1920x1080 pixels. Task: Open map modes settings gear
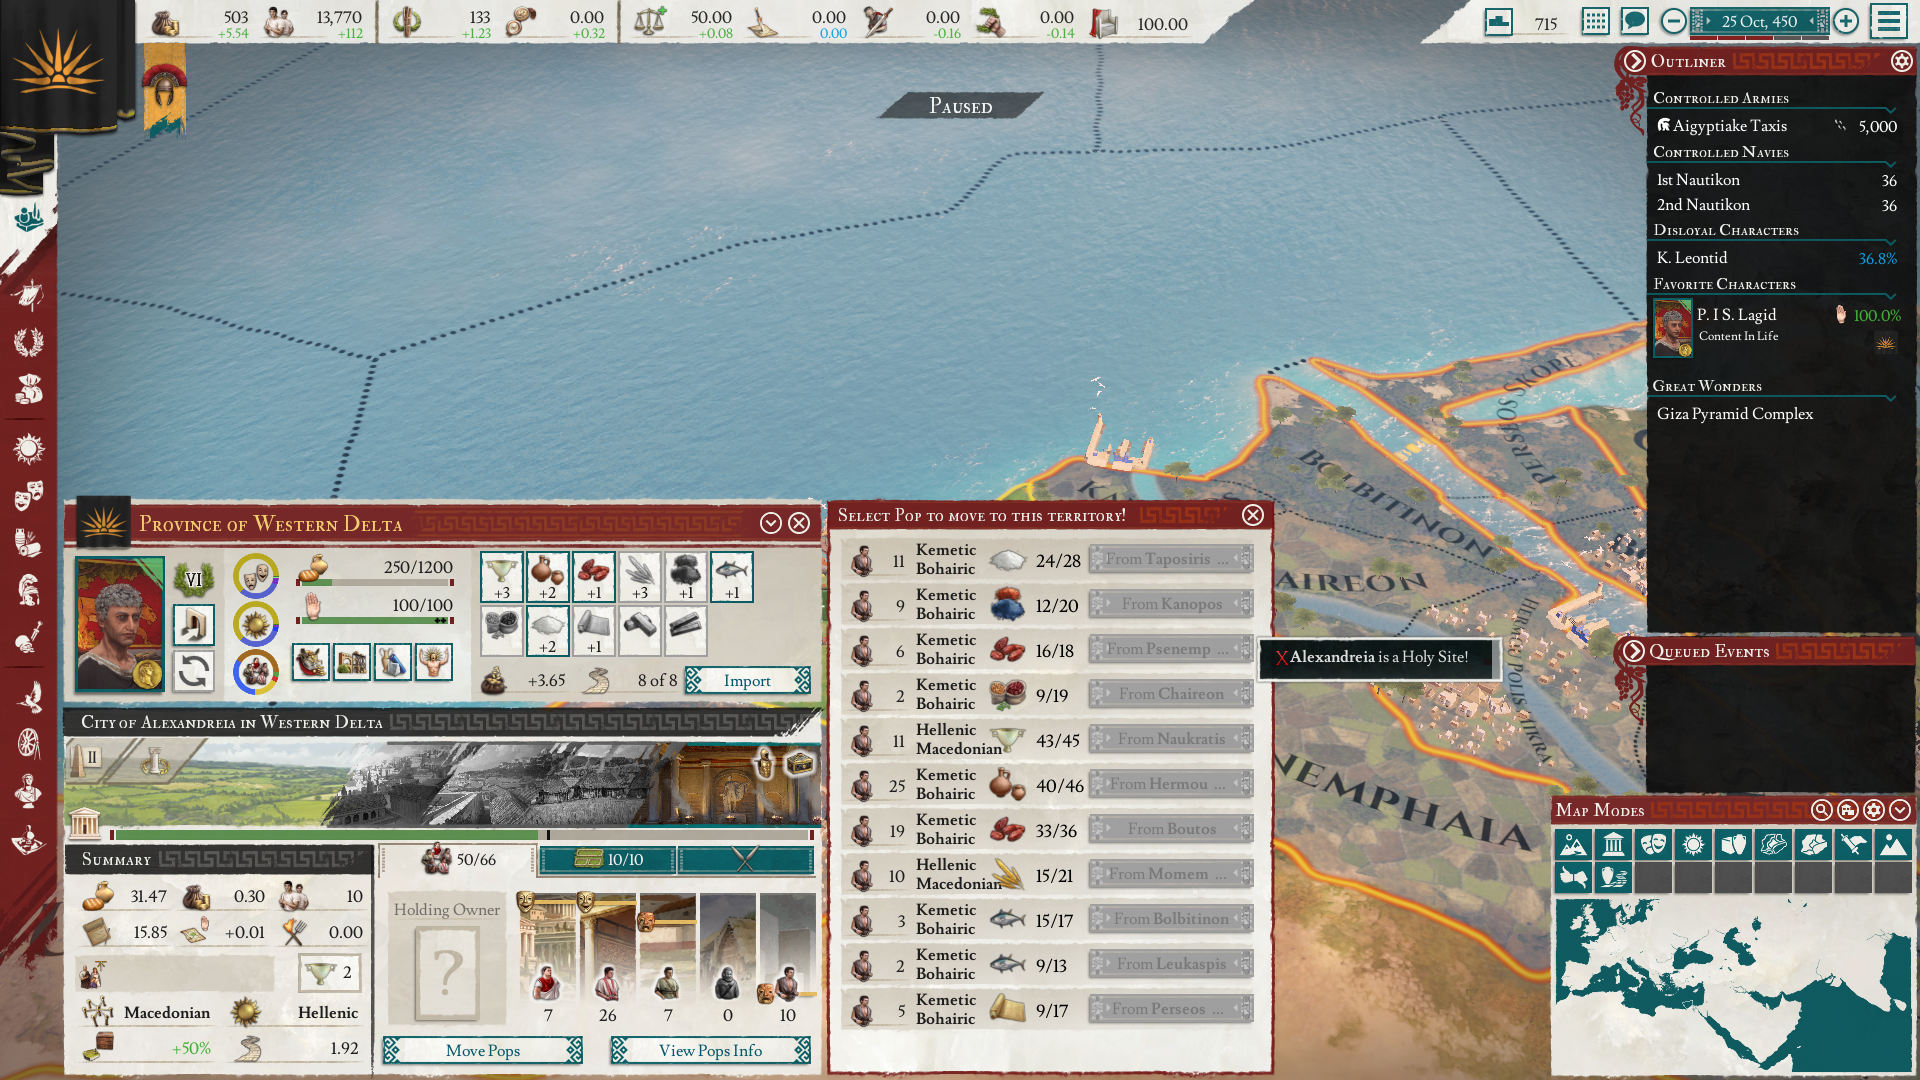click(x=1874, y=810)
